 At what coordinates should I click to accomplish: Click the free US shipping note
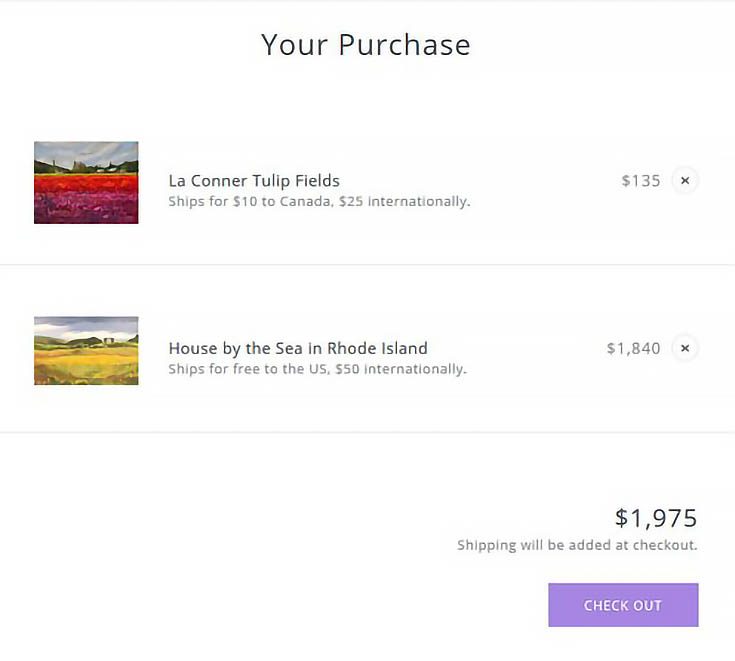point(317,369)
